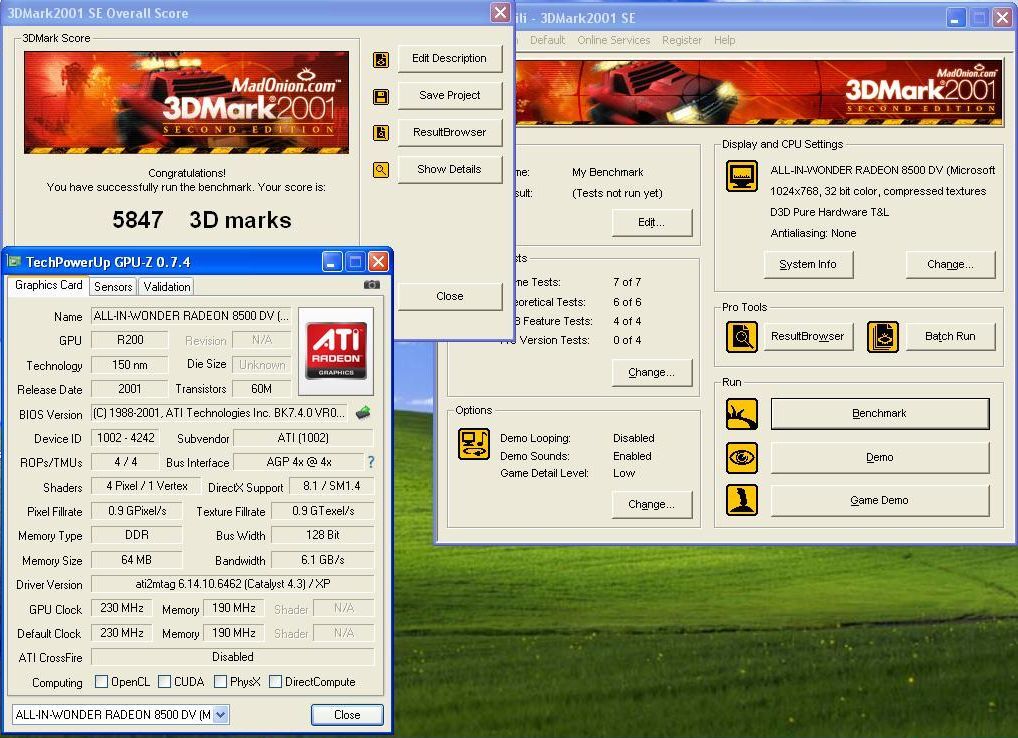Click the Pro Tools ResultBrowser magnifier icon
The image size is (1018, 738).
[x=741, y=336]
